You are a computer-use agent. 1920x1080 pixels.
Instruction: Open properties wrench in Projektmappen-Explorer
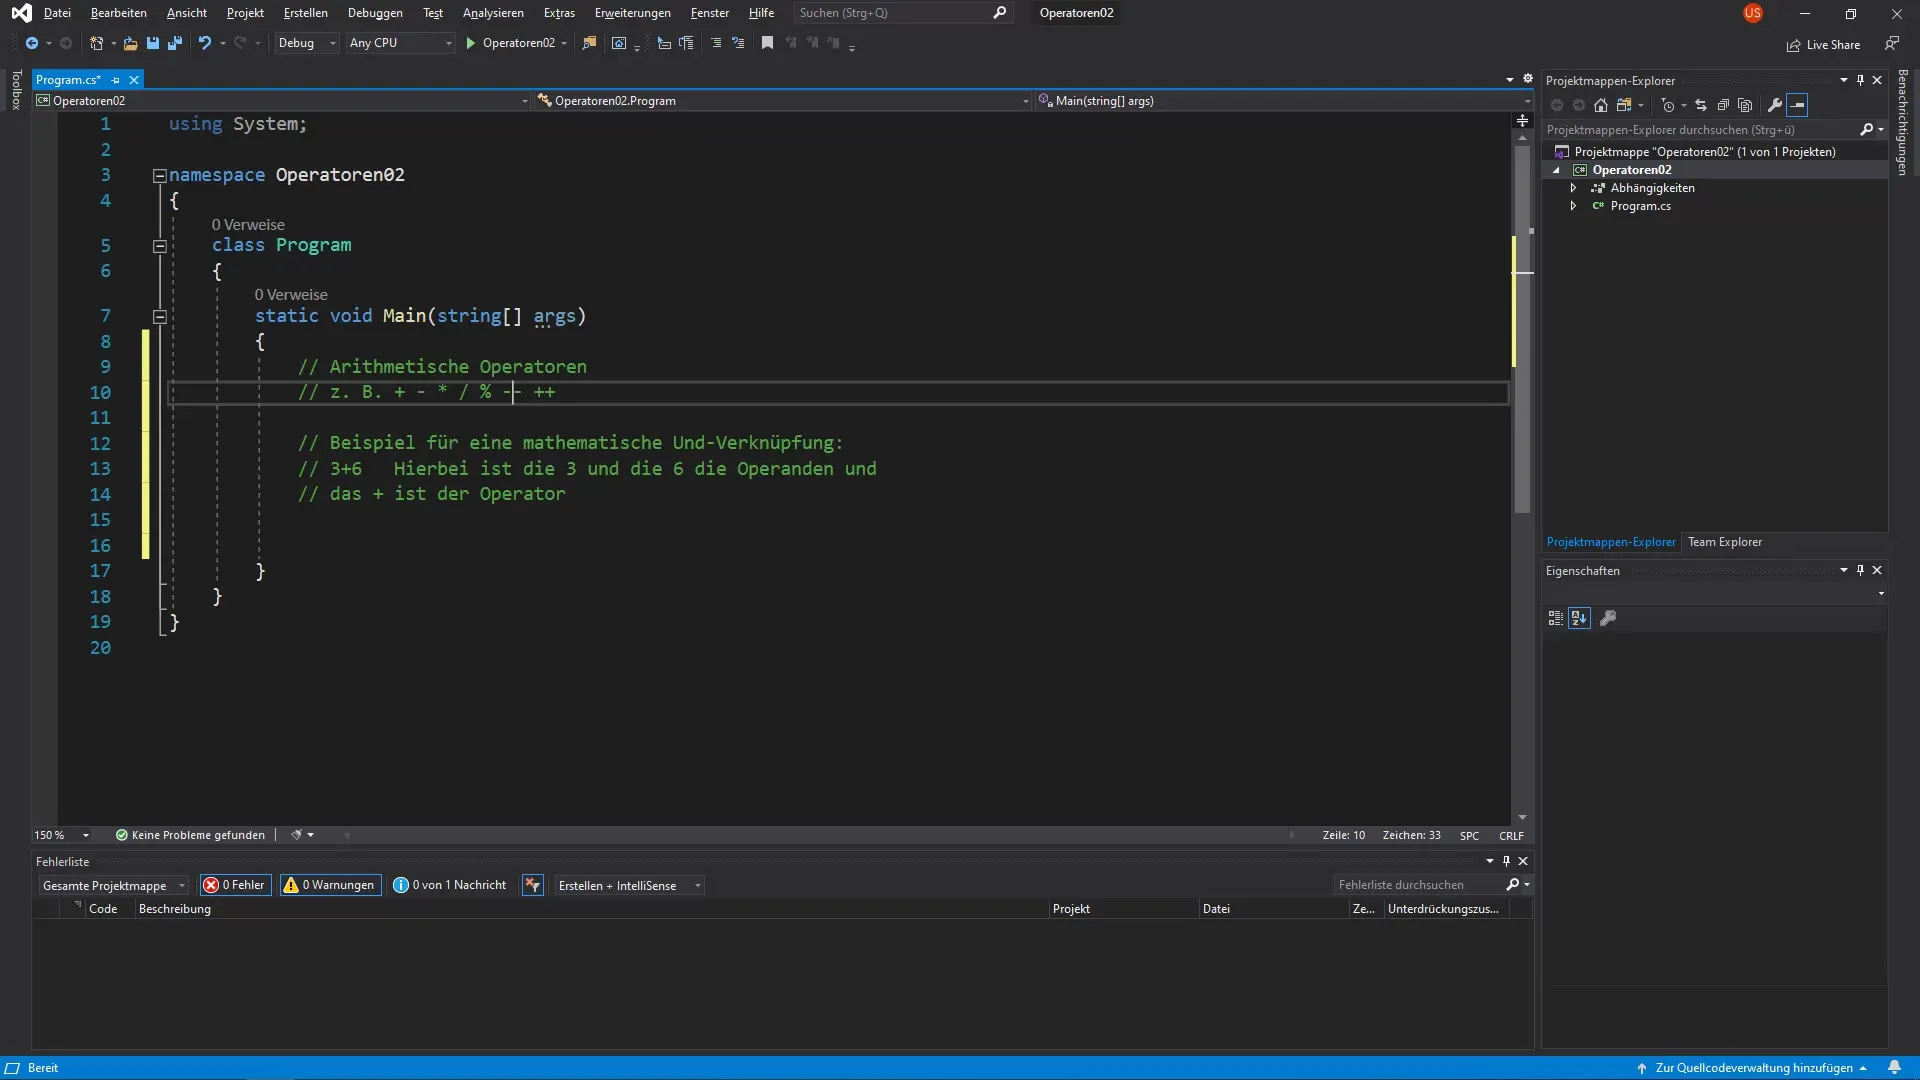(1775, 105)
